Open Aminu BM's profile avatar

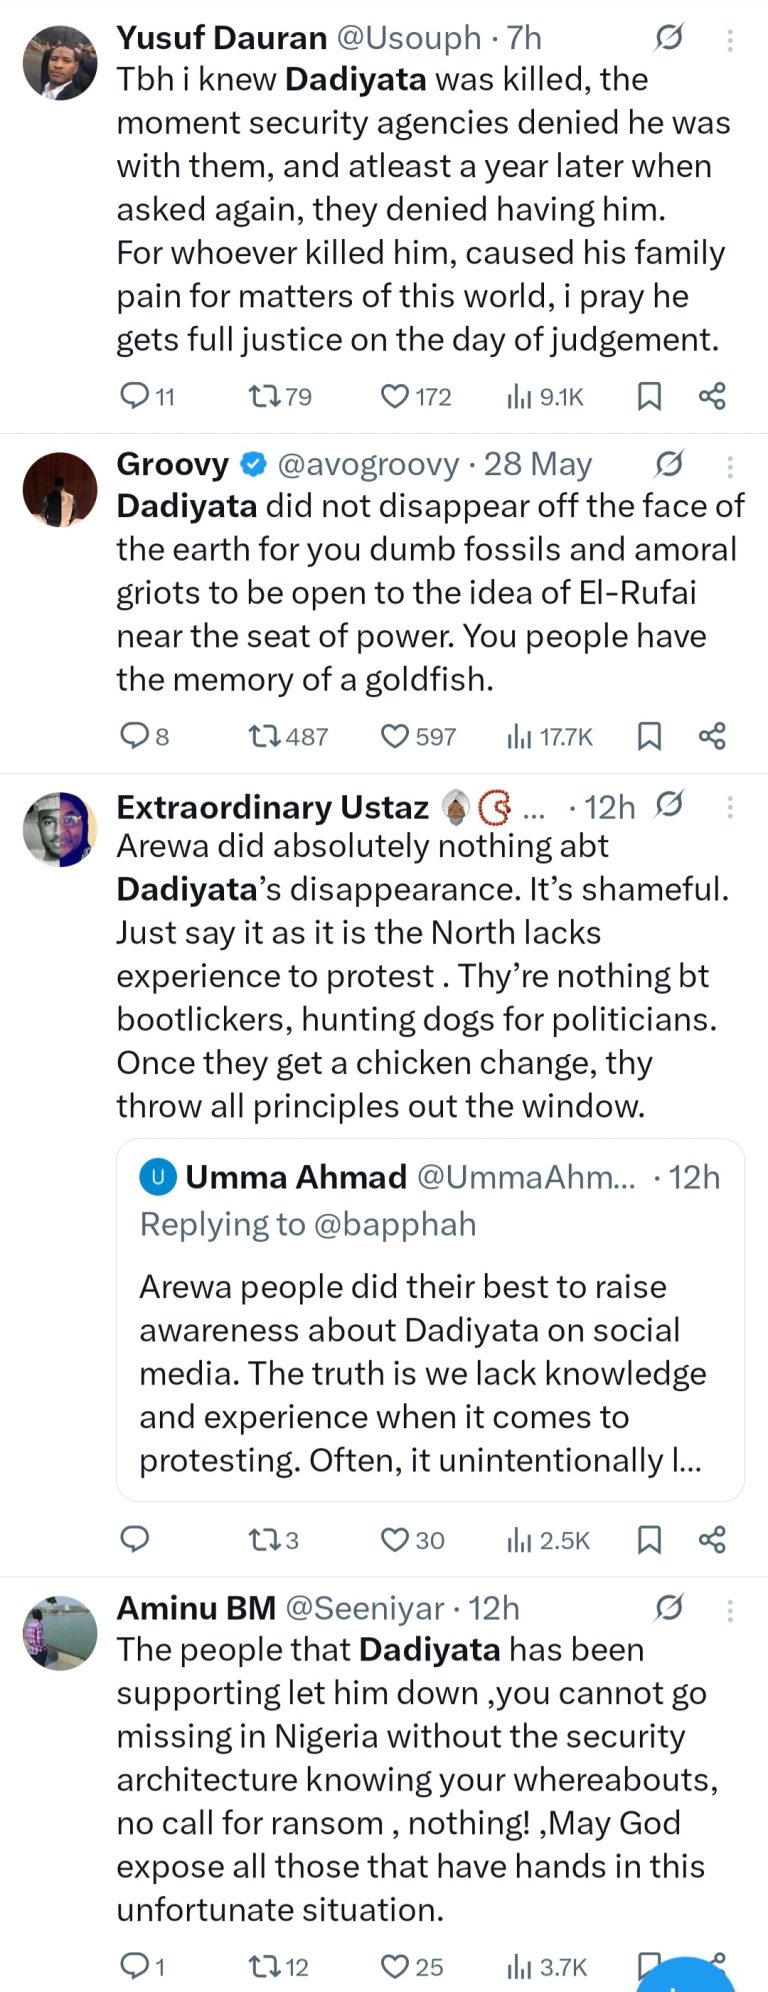point(60,1633)
